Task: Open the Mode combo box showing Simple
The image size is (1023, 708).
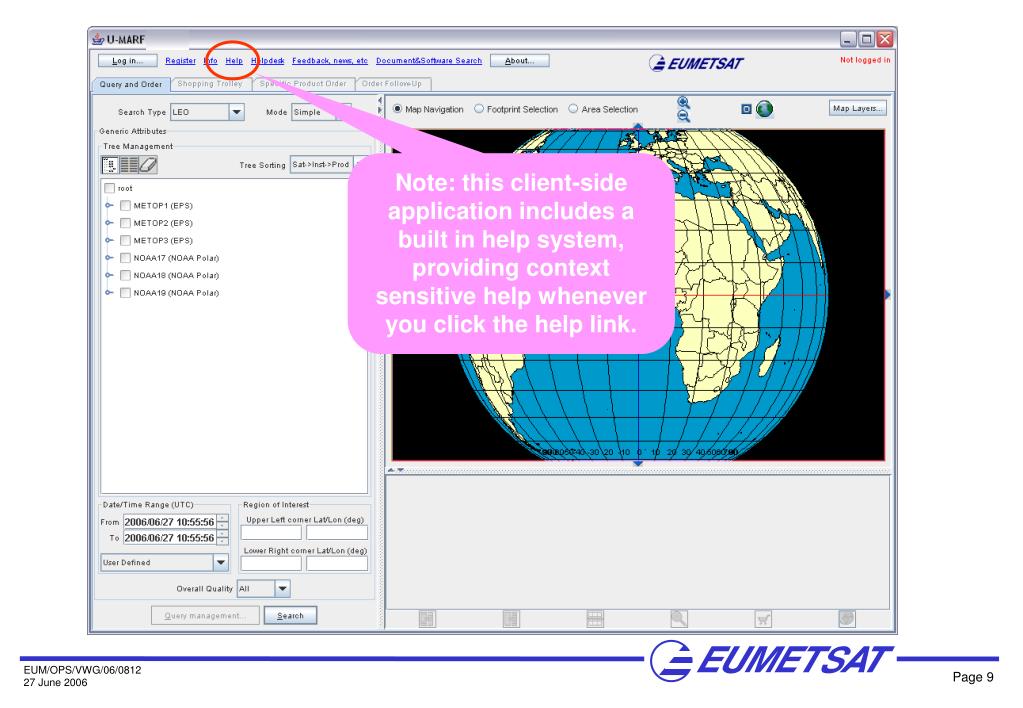Action: (x=321, y=112)
